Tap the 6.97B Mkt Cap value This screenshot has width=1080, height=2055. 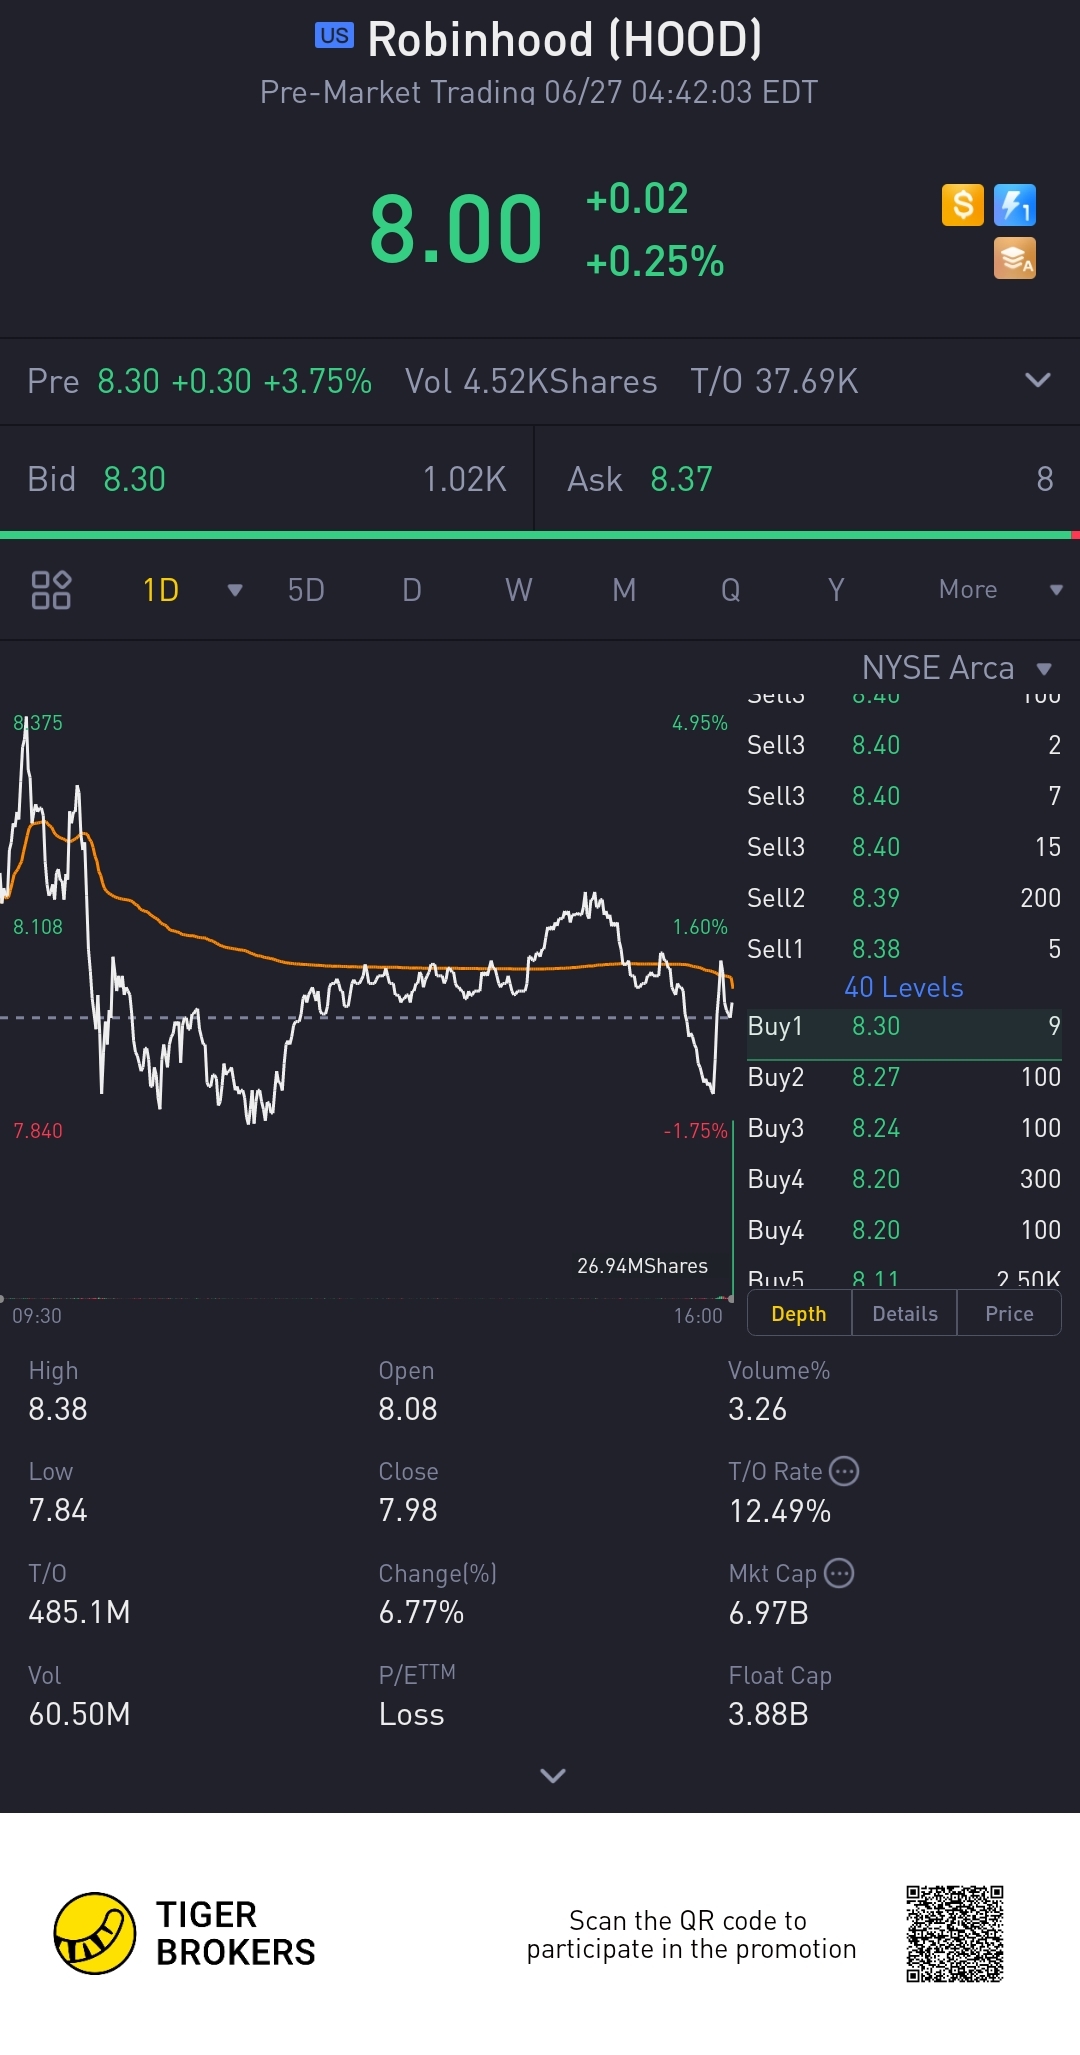tap(768, 1613)
